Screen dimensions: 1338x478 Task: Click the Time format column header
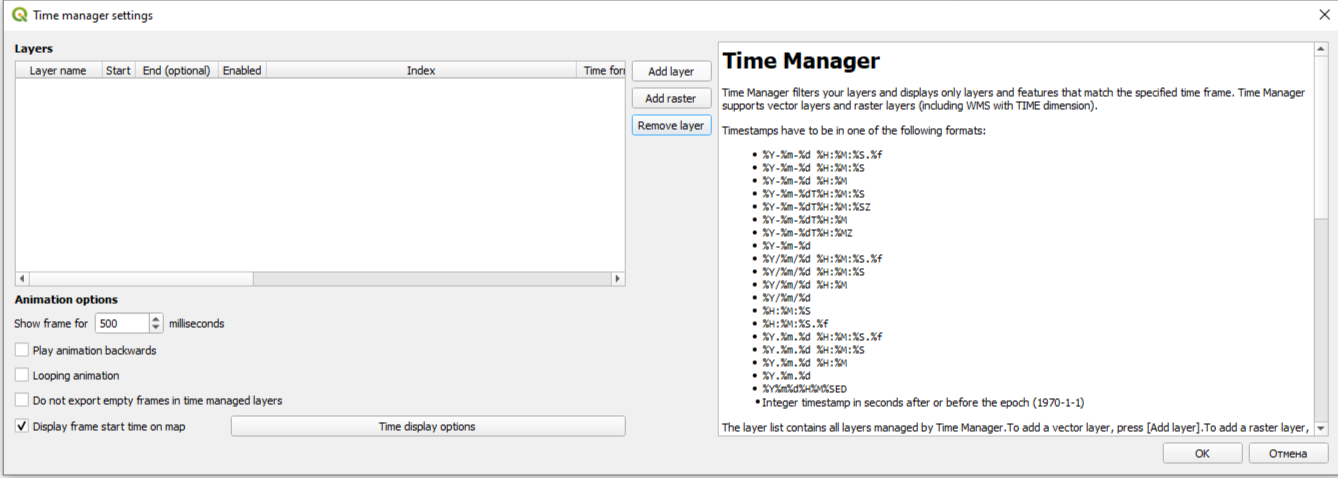601,71
